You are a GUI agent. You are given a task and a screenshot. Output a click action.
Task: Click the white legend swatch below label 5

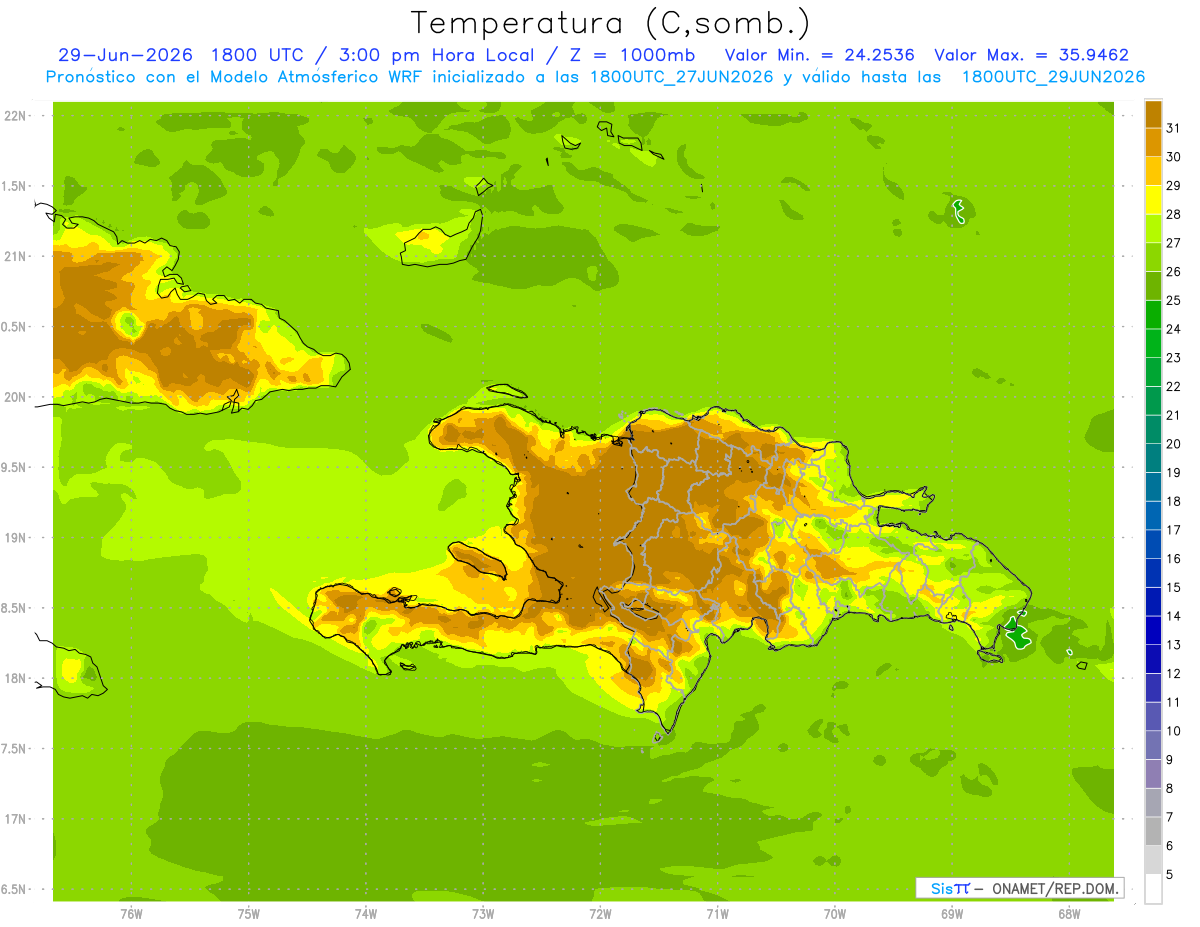click(1153, 889)
